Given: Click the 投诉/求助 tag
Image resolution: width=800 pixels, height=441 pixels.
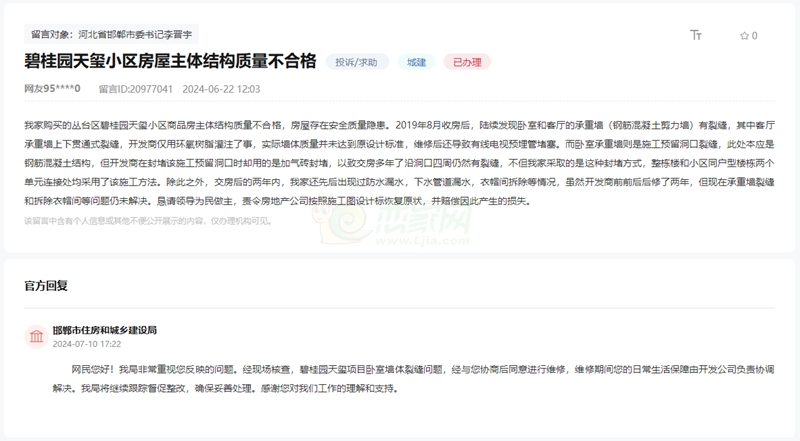Looking at the screenshot, I should [x=357, y=62].
